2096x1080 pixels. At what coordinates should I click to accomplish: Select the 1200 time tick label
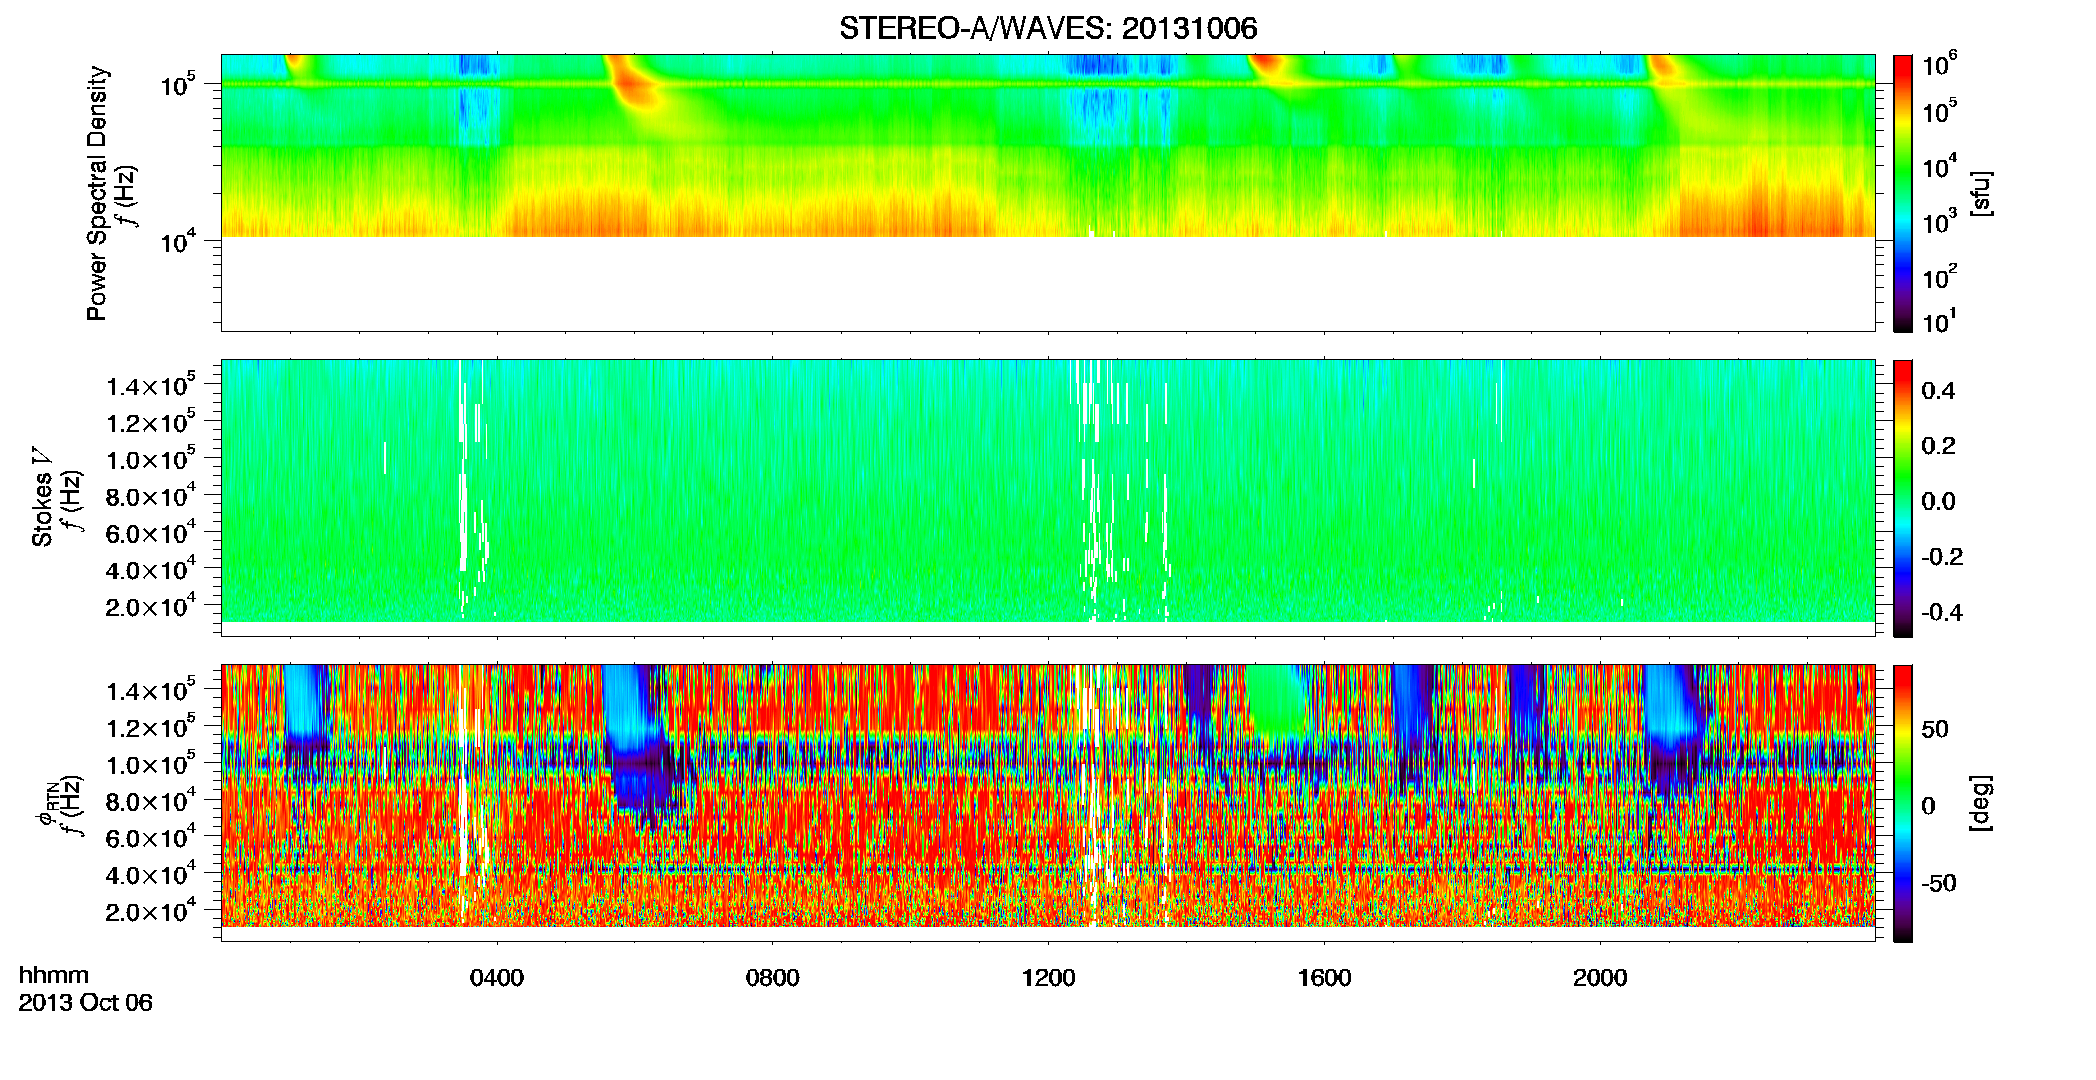pyautogui.click(x=1048, y=978)
